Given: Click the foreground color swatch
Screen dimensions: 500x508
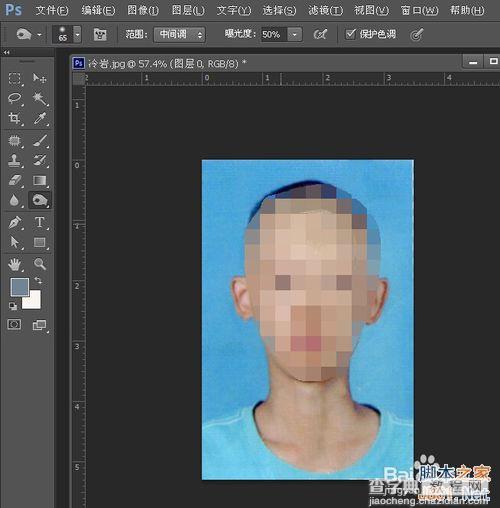Looking at the screenshot, I should pos(19,287).
